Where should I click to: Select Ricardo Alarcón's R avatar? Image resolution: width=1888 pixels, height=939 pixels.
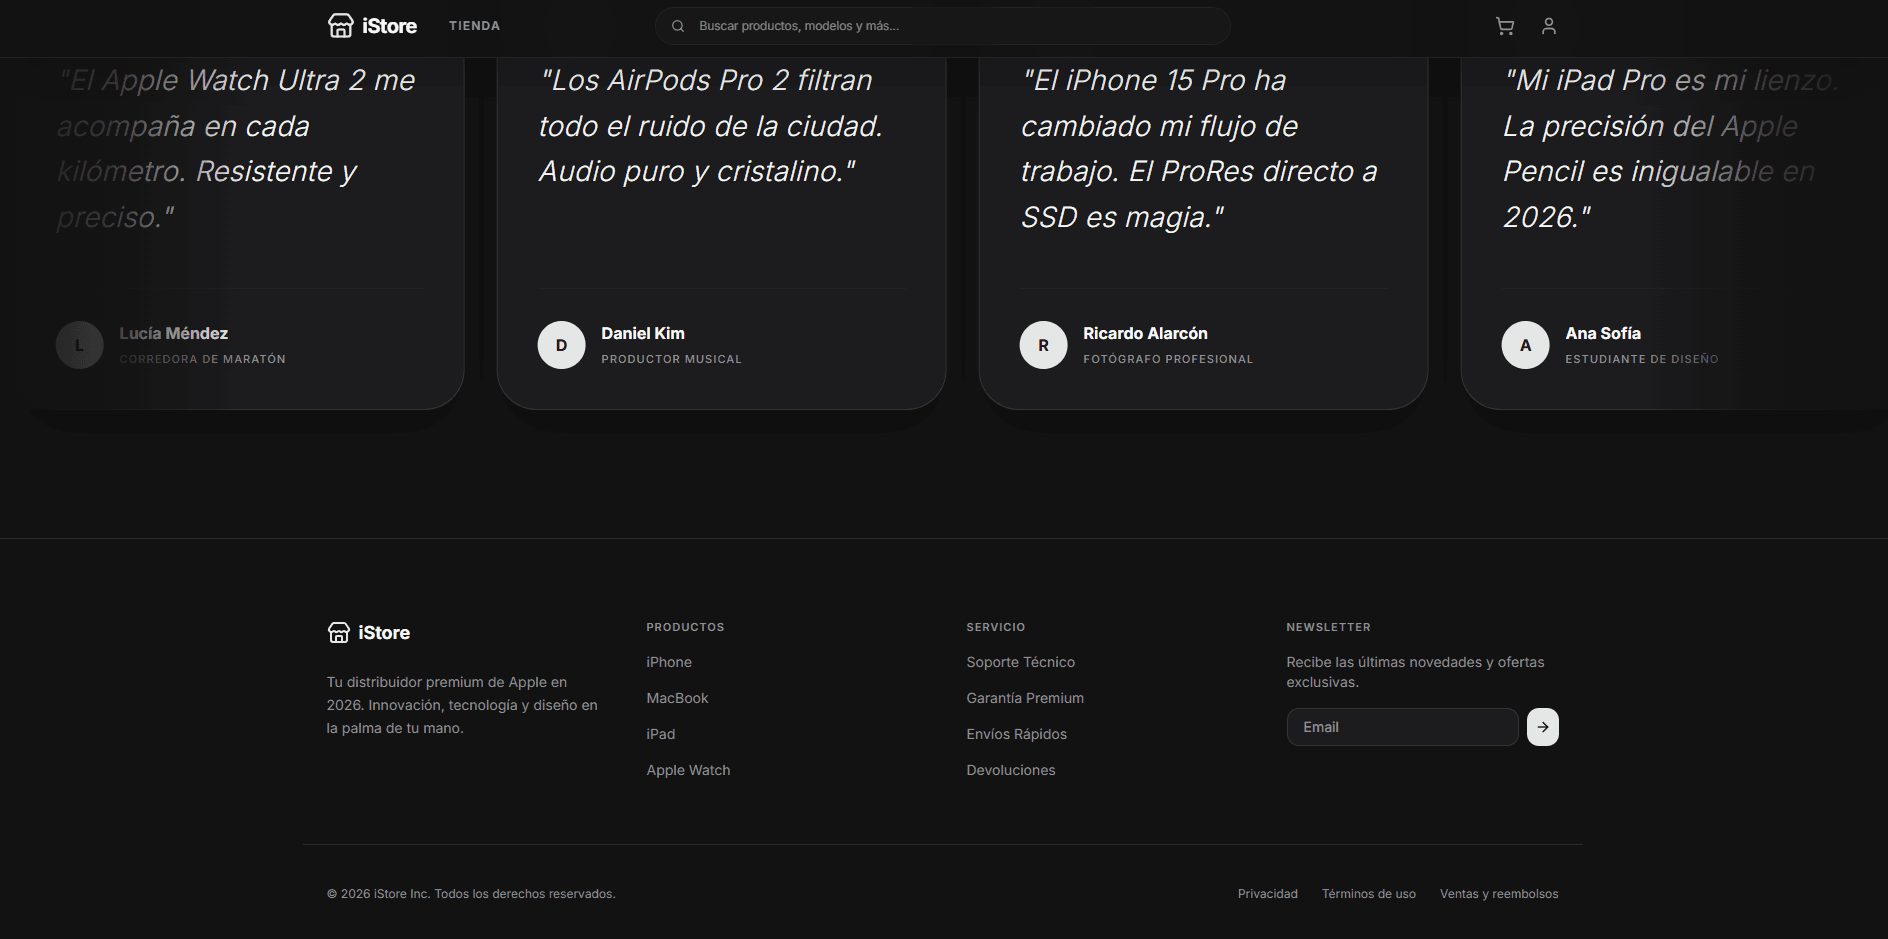coord(1044,345)
